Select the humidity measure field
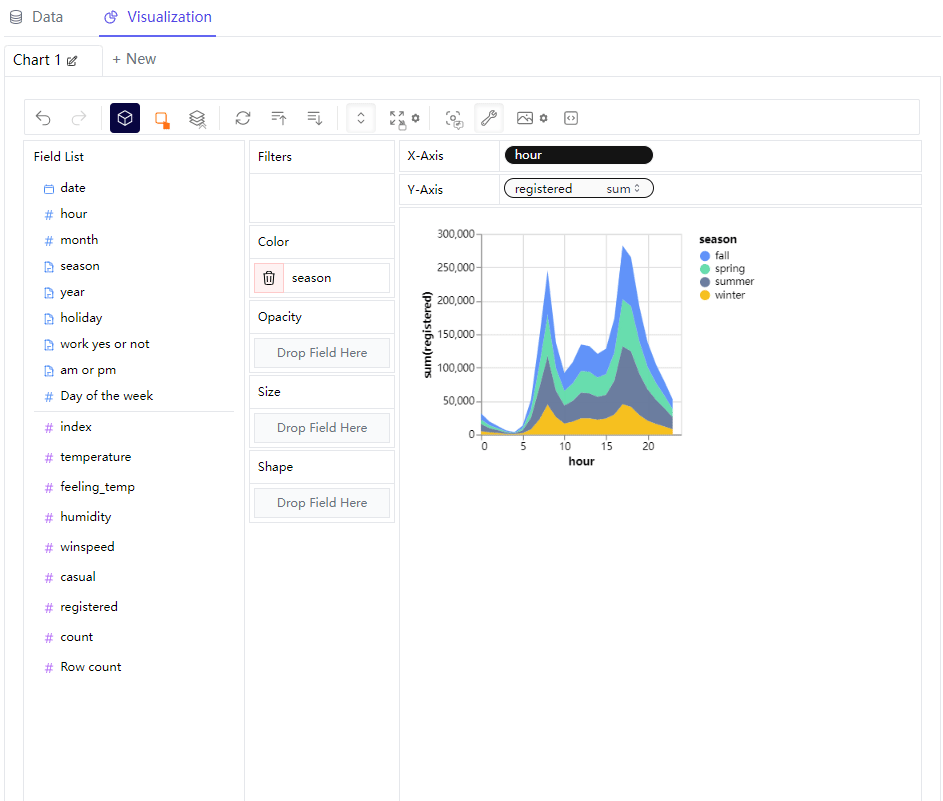The height and width of the screenshot is (801, 943). pyautogui.click(x=85, y=517)
